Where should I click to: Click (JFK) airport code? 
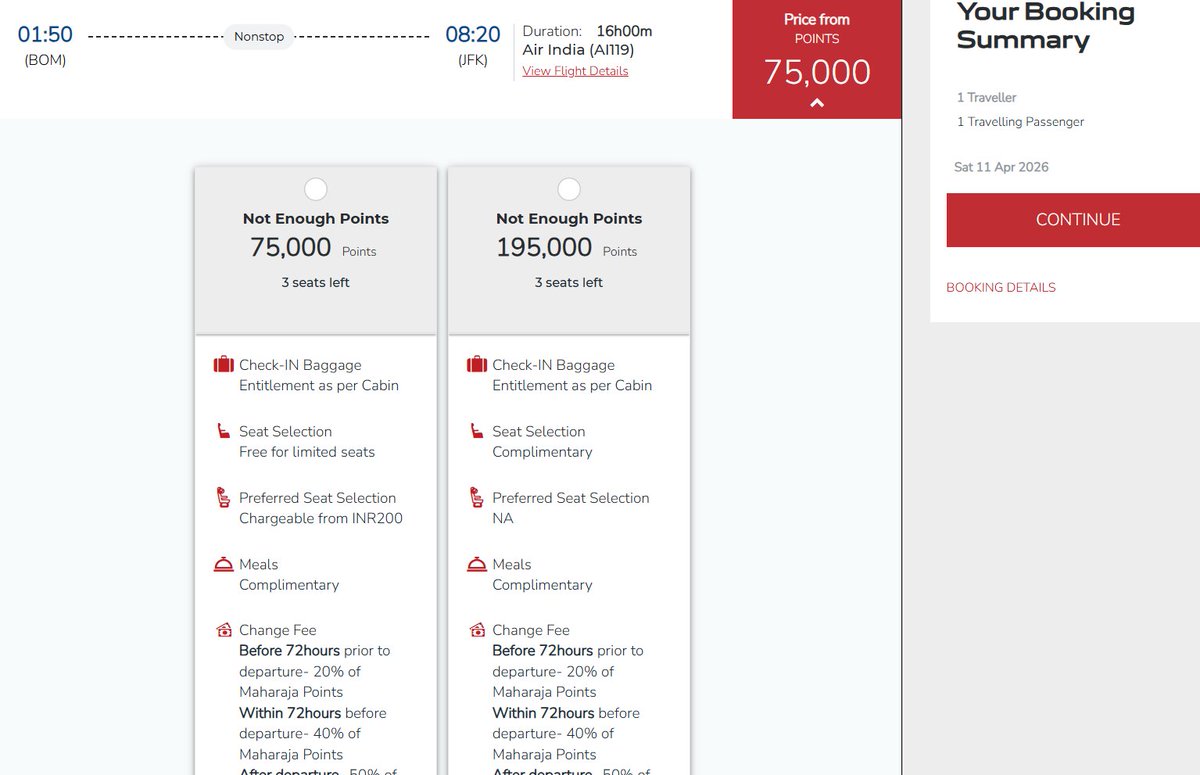pos(473,60)
